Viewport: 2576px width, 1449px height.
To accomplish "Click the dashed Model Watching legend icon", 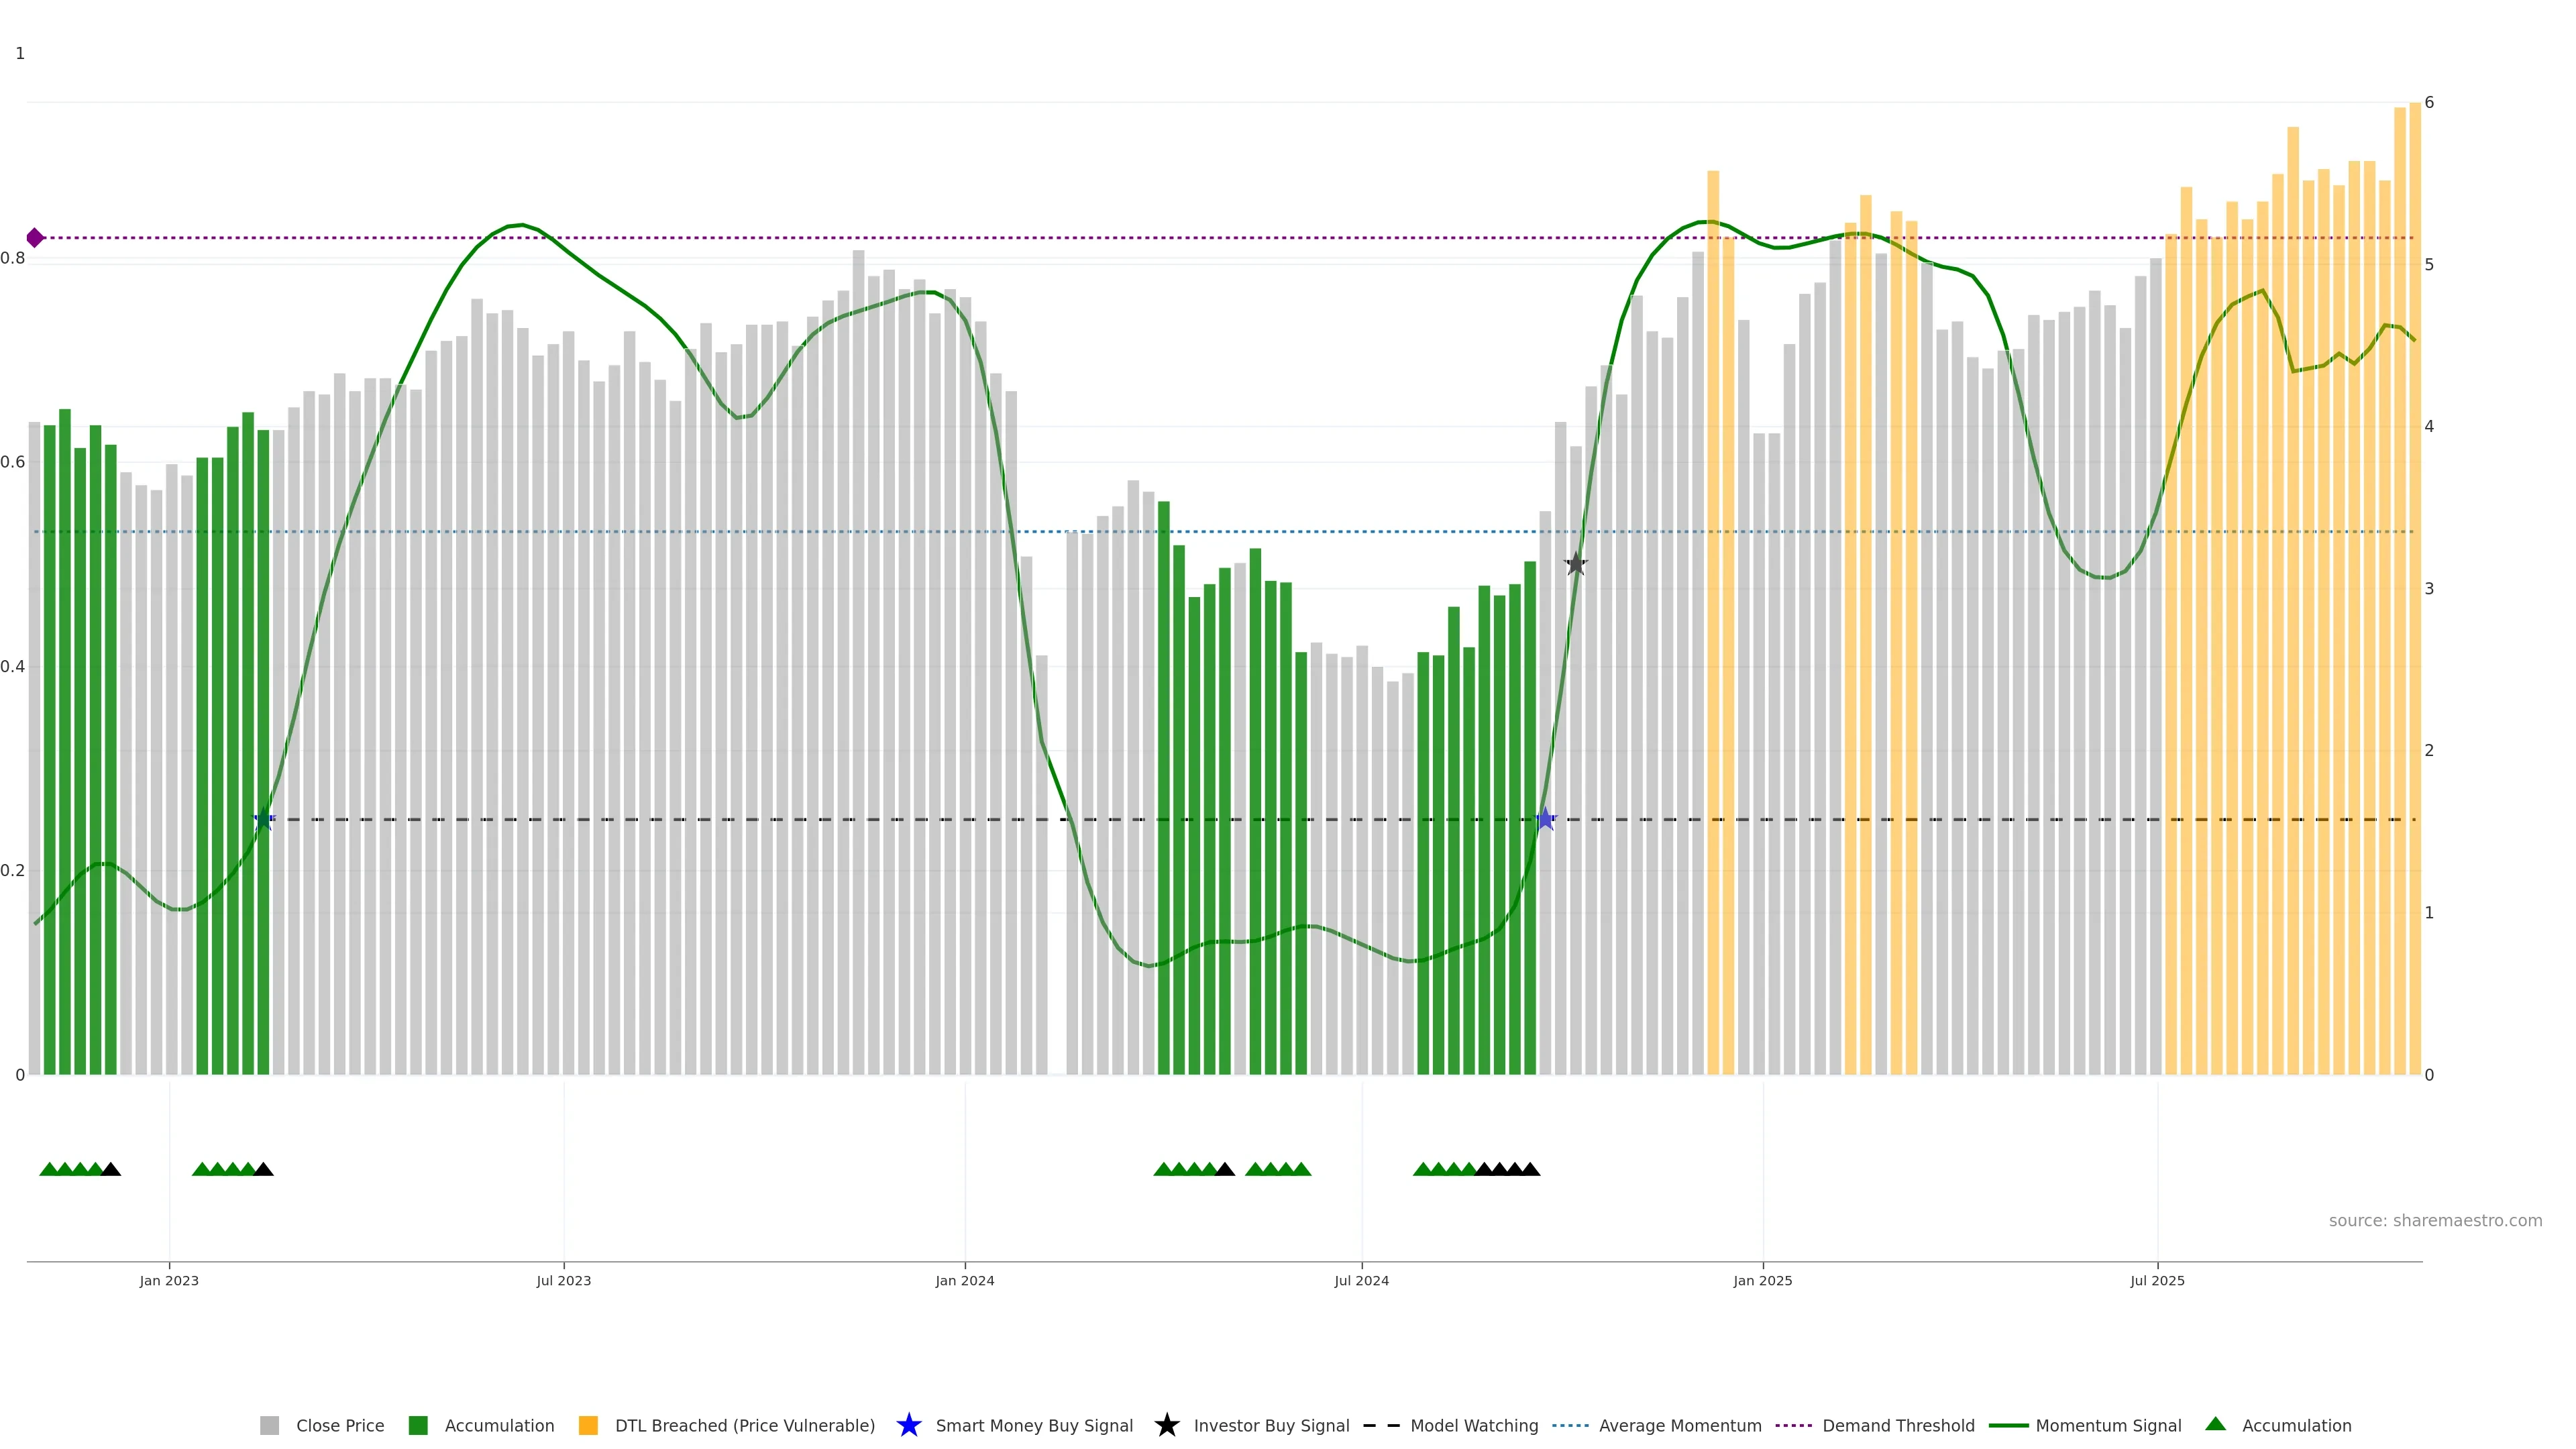I will click(x=1382, y=1425).
